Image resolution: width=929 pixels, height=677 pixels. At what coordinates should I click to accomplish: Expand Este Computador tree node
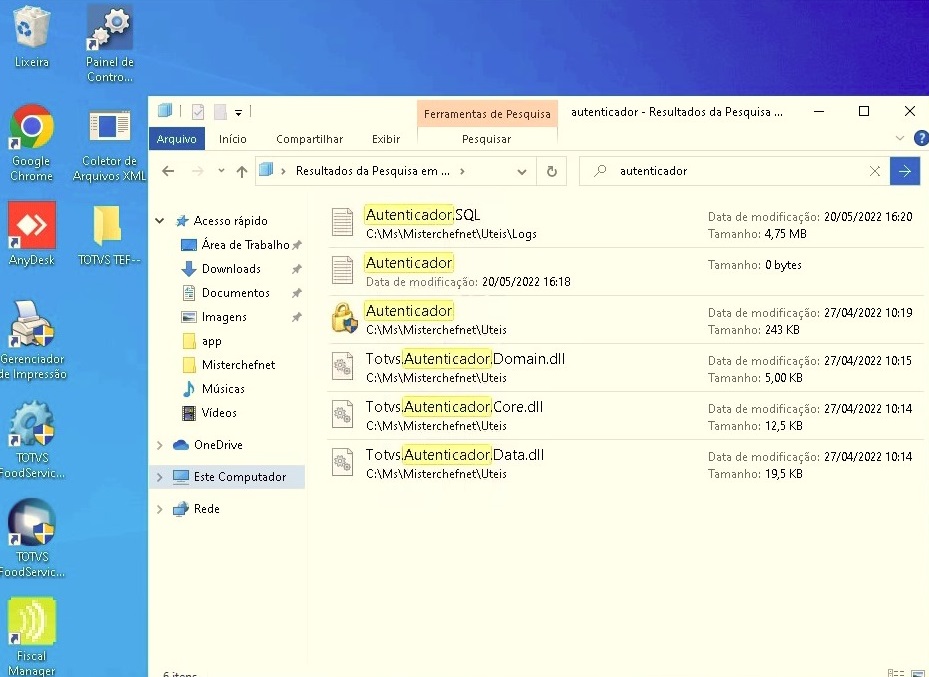159,477
